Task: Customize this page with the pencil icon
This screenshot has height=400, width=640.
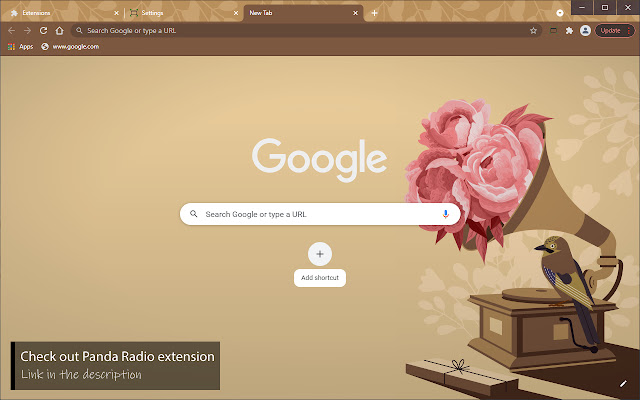Action: pos(623,383)
